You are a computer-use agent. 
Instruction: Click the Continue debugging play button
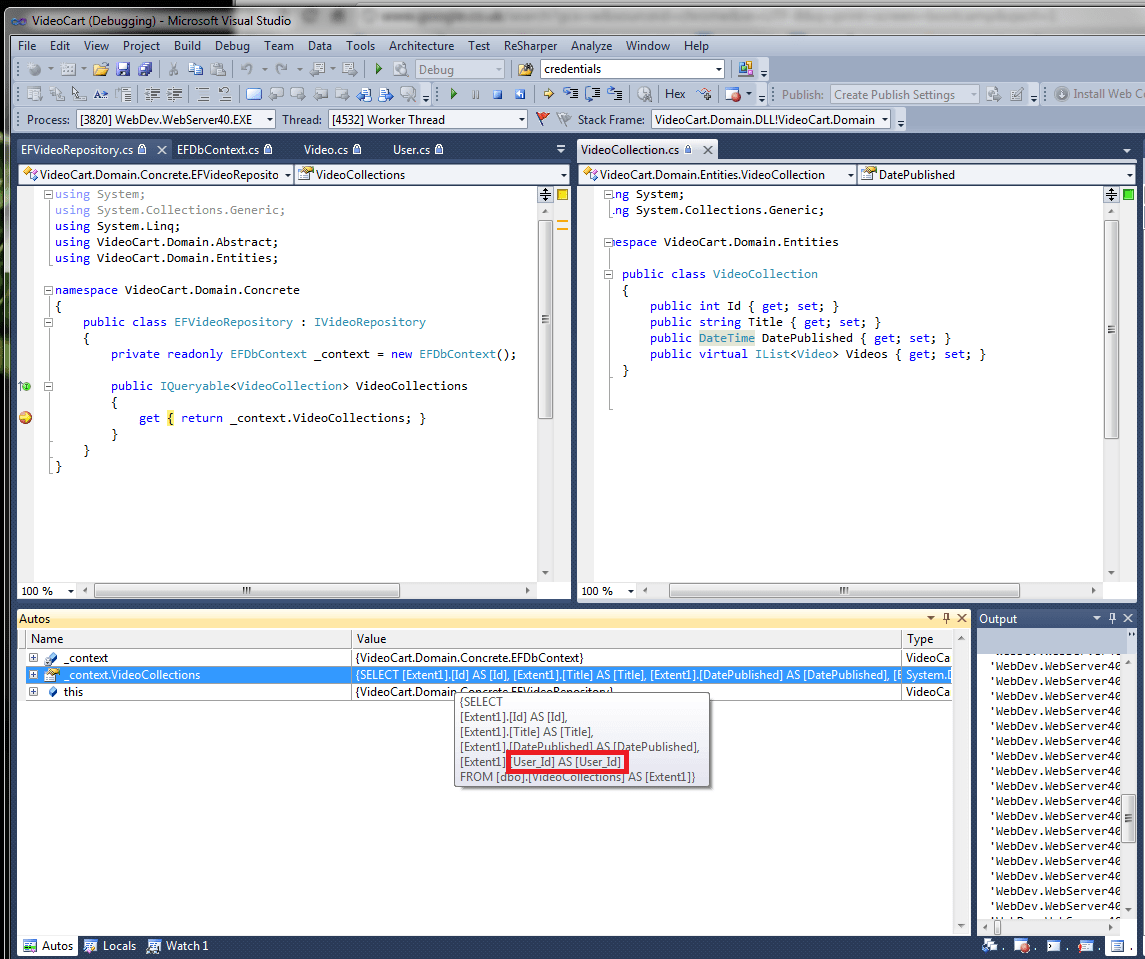point(453,94)
